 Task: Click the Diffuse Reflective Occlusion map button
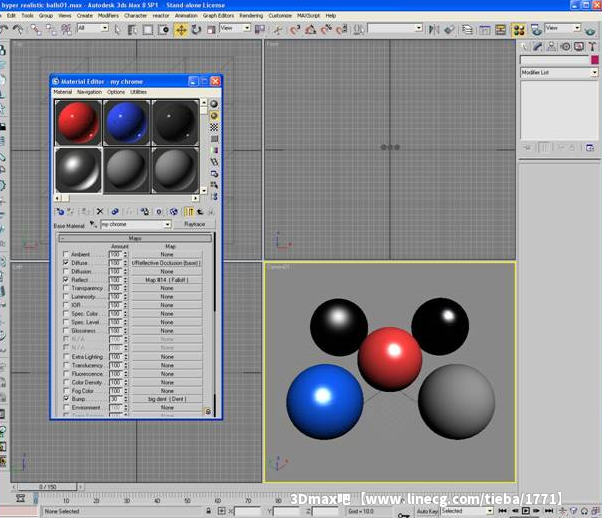167,263
